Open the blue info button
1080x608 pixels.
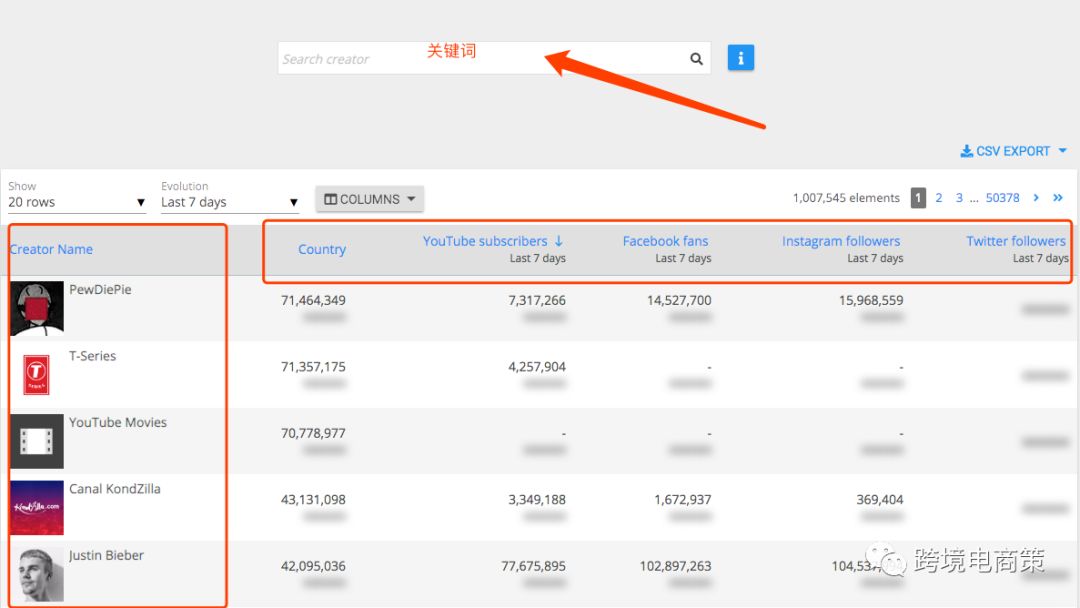point(740,58)
